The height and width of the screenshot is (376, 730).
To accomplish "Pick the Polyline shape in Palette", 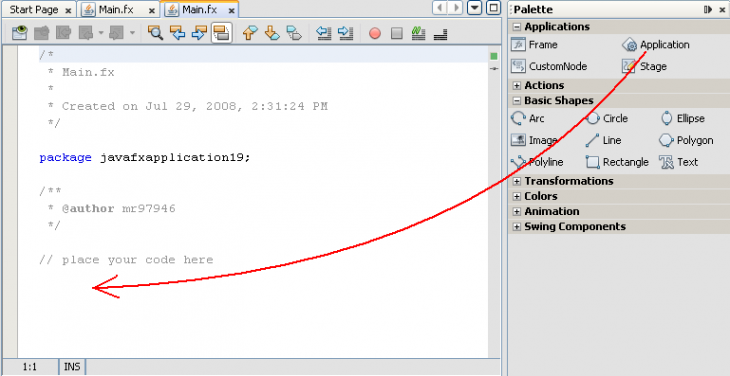I will (x=537, y=162).
